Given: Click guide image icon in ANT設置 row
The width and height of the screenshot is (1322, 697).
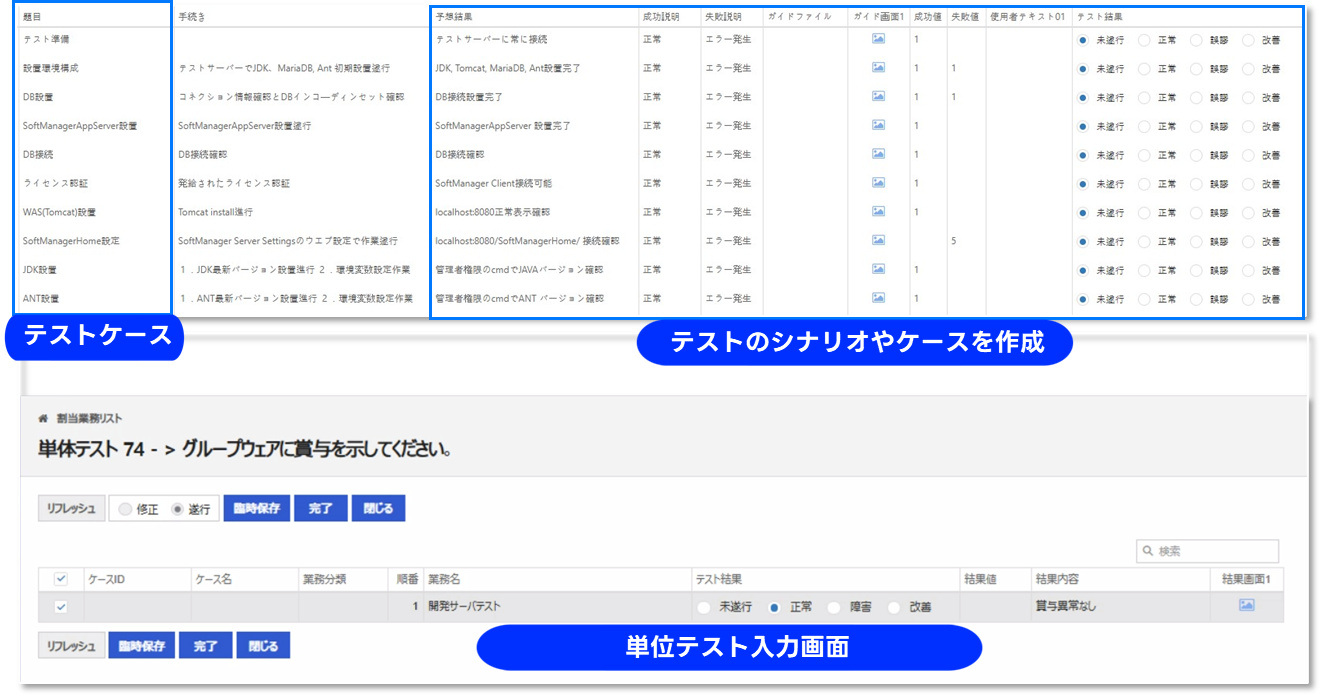Looking at the screenshot, I should 878,298.
